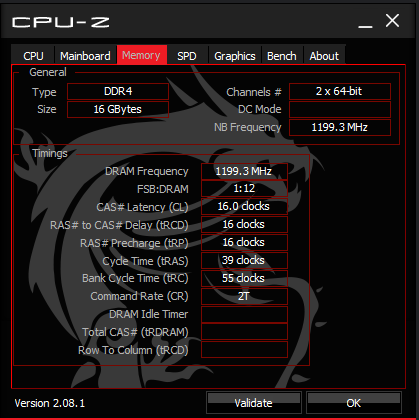Click the Command Rate 2T field
The height and width of the screenshot is (420, 419).
(244, 296)
